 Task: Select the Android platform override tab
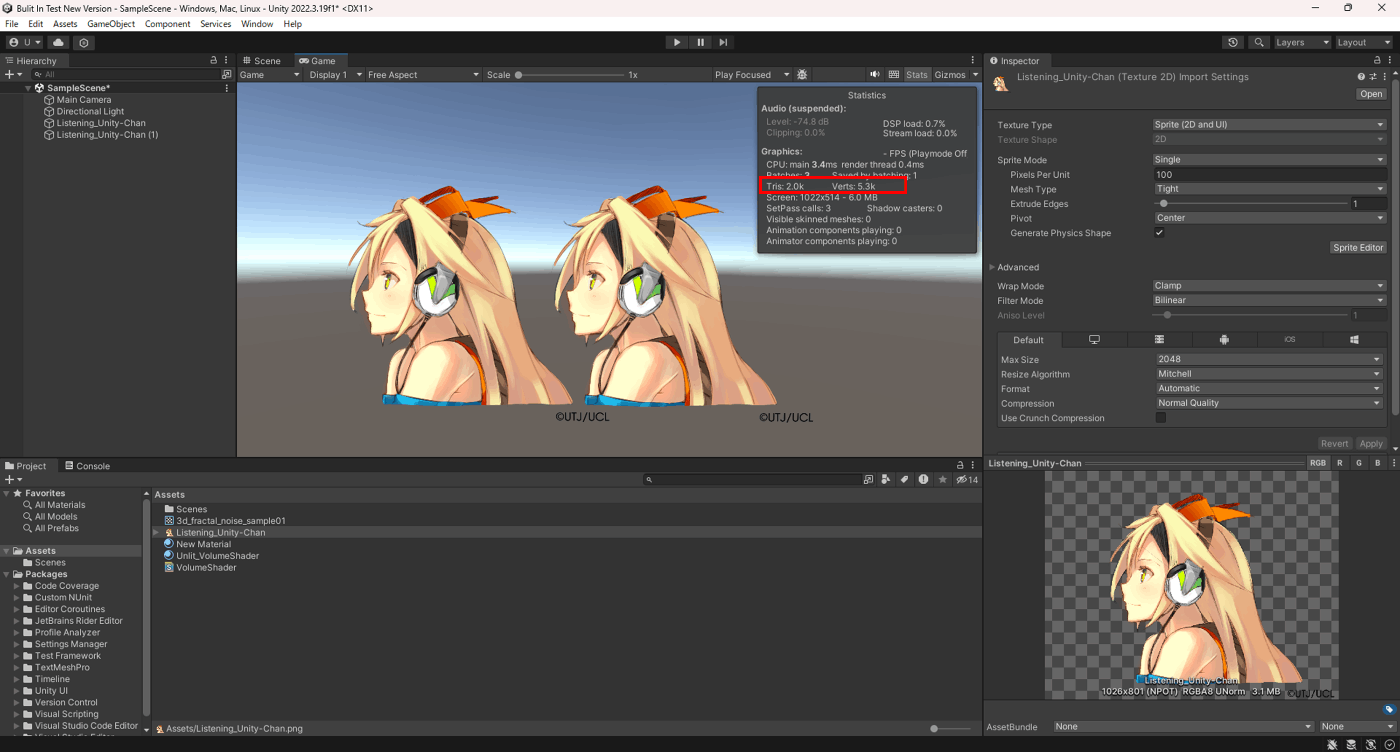pos(1224,340)
